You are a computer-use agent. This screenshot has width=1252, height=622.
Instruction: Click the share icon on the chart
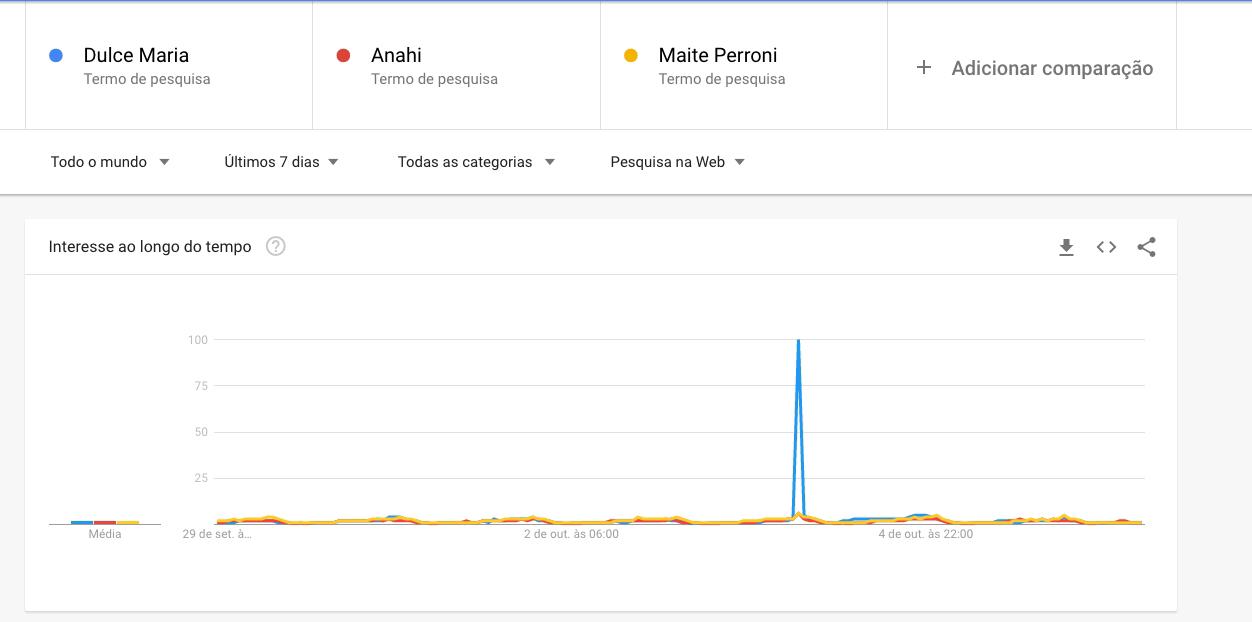pos(1146,247)
